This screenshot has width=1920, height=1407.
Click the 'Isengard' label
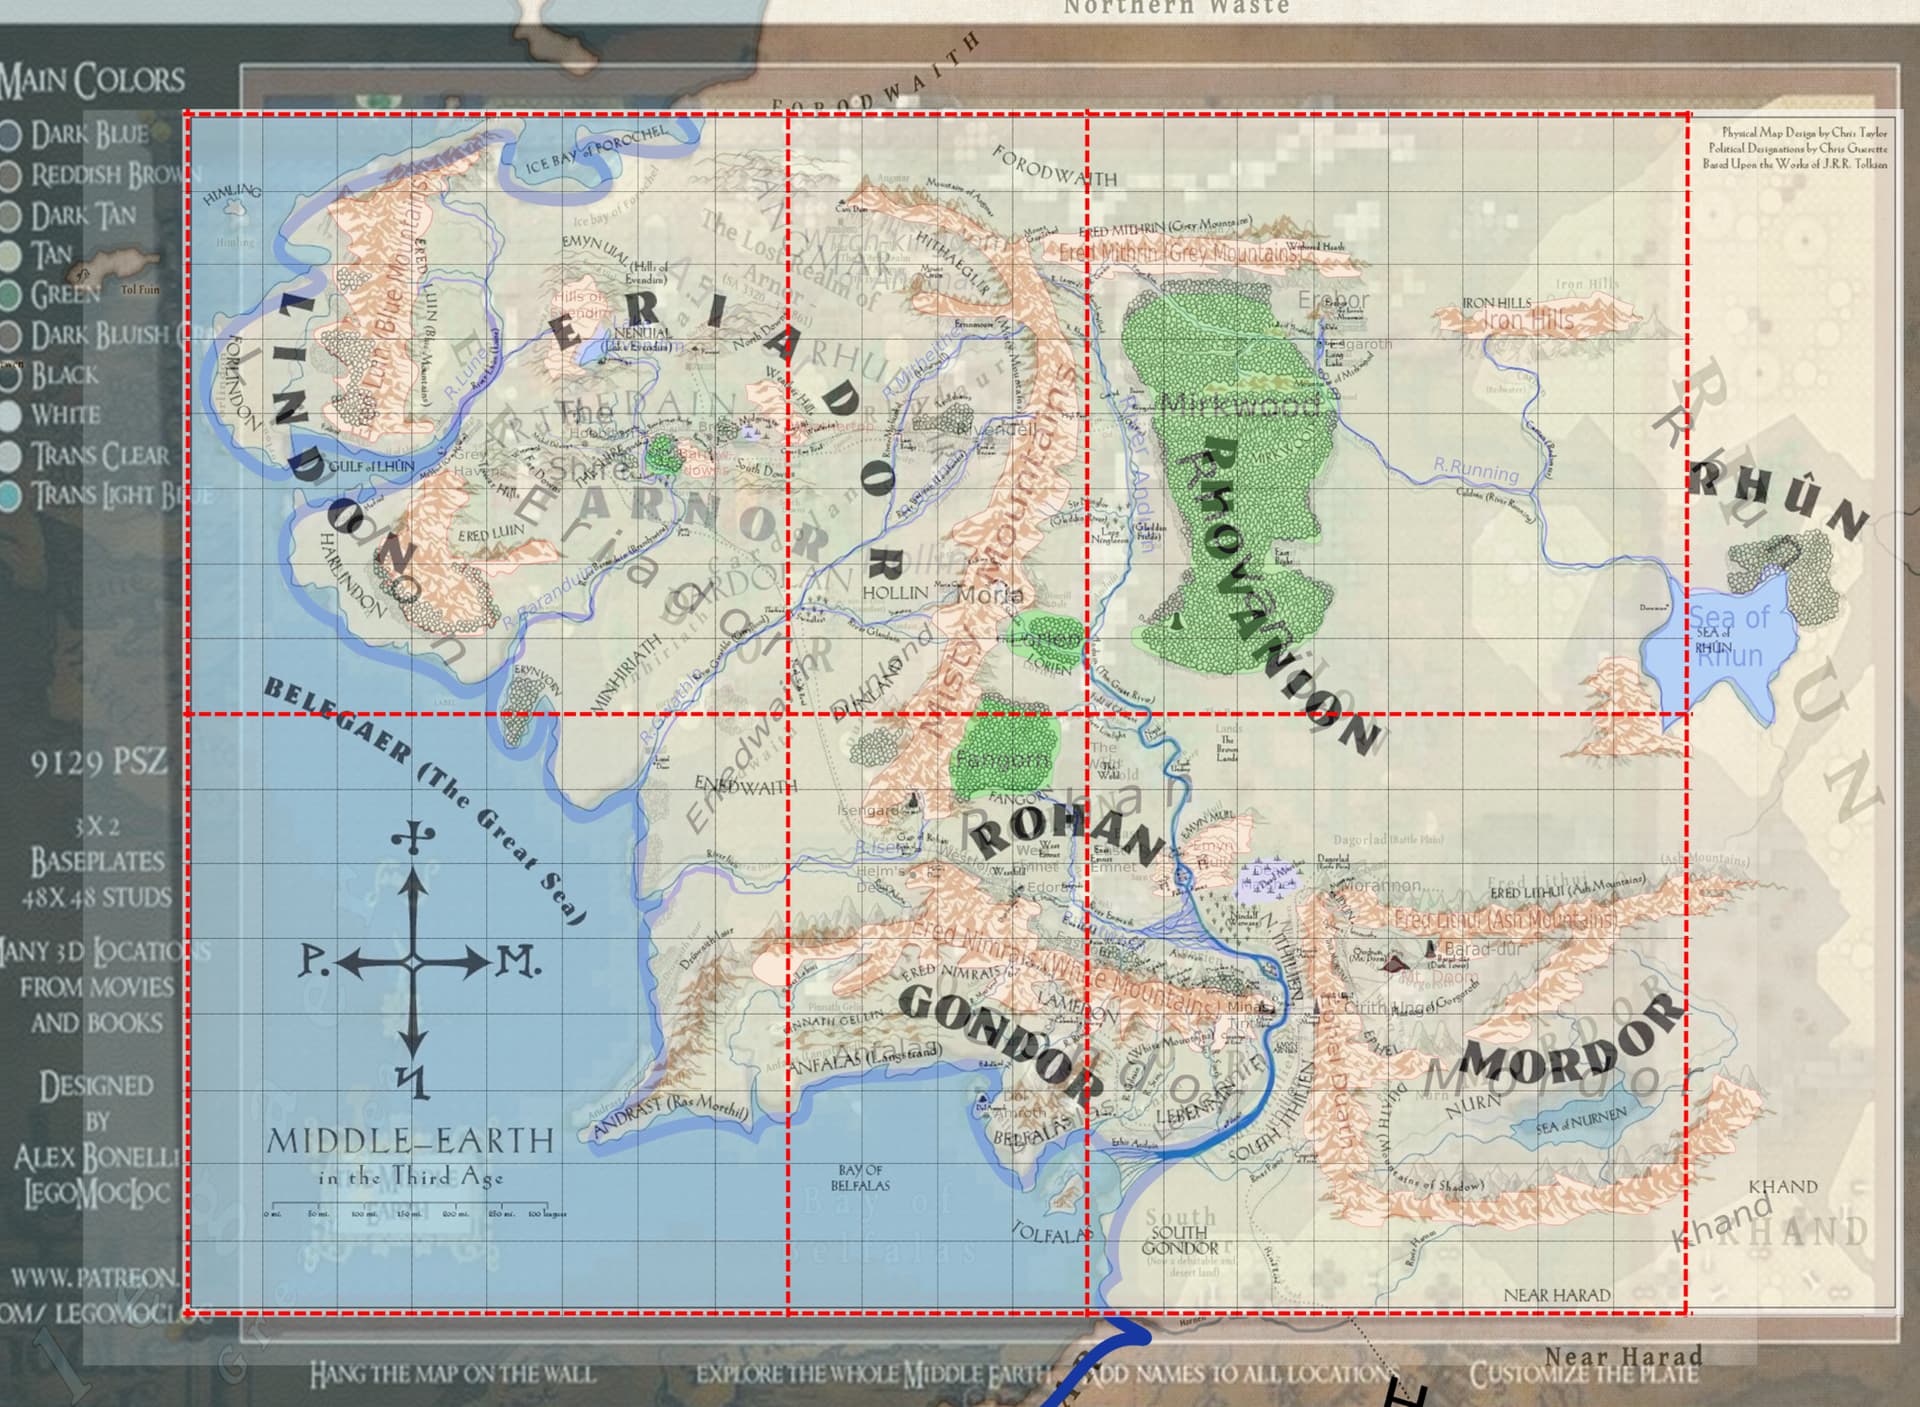click(x=870, y=810)
